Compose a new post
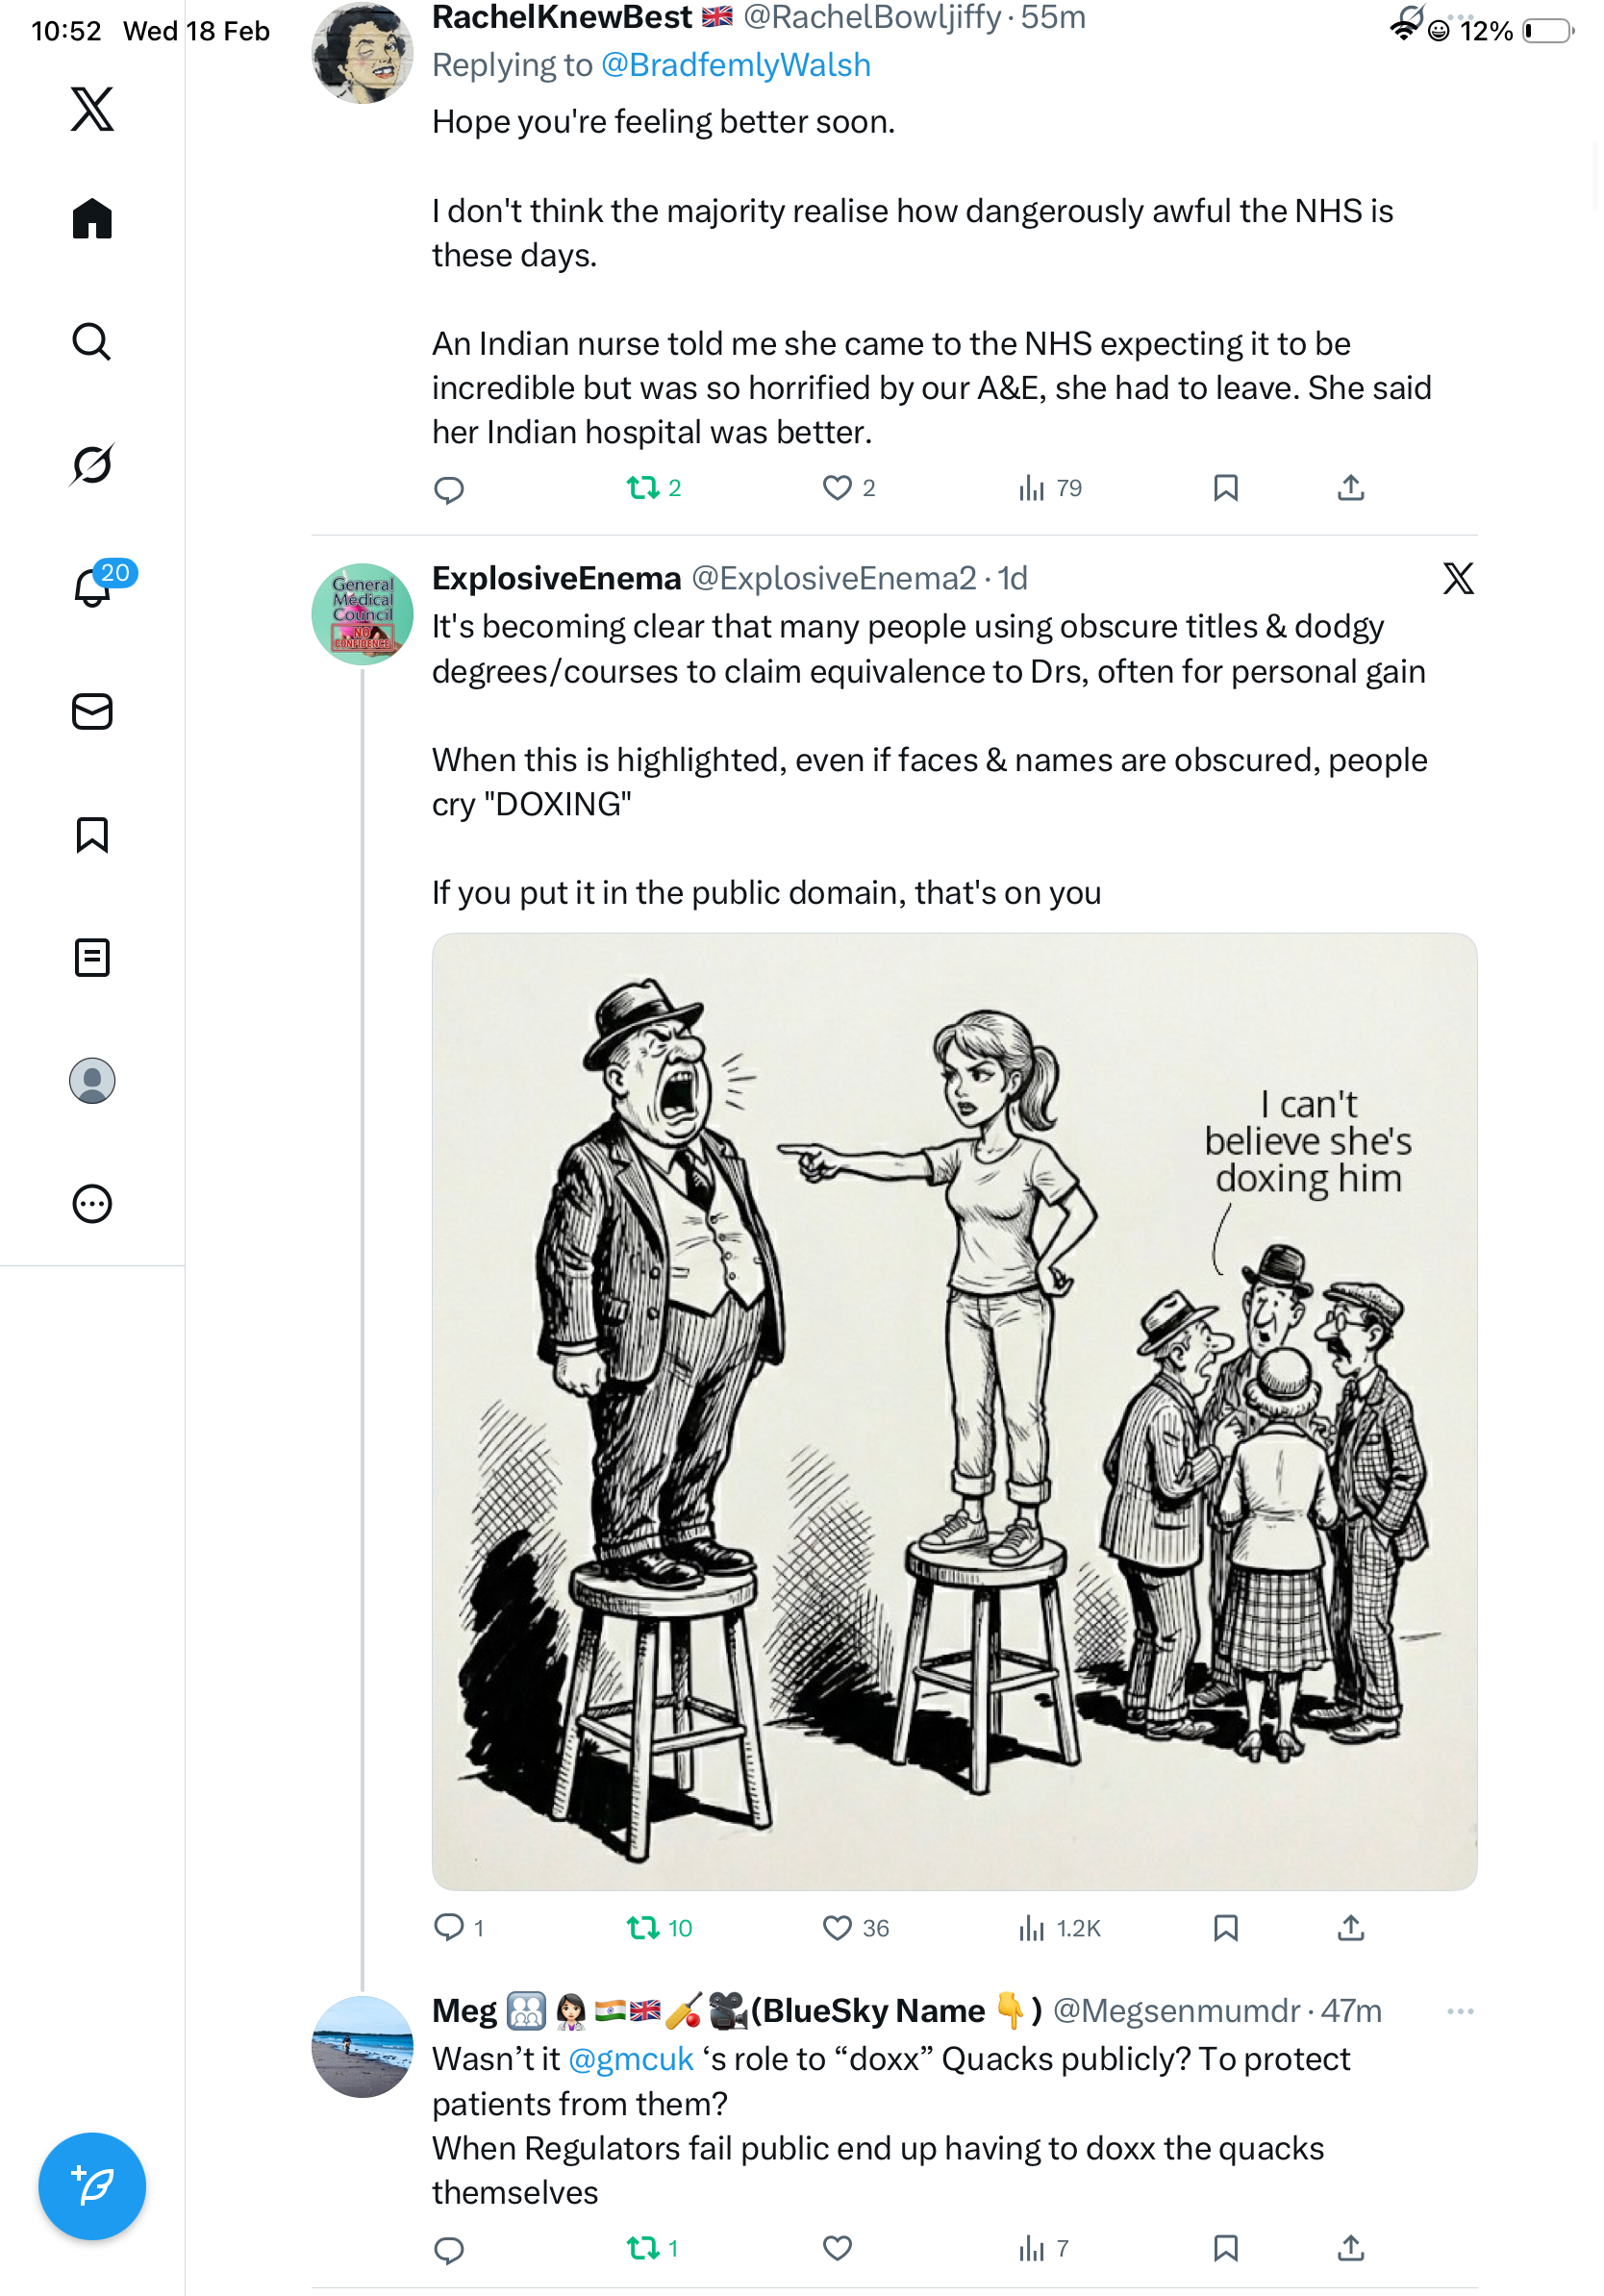Screen dimensions: 1604x2296 coord(92,2186)
